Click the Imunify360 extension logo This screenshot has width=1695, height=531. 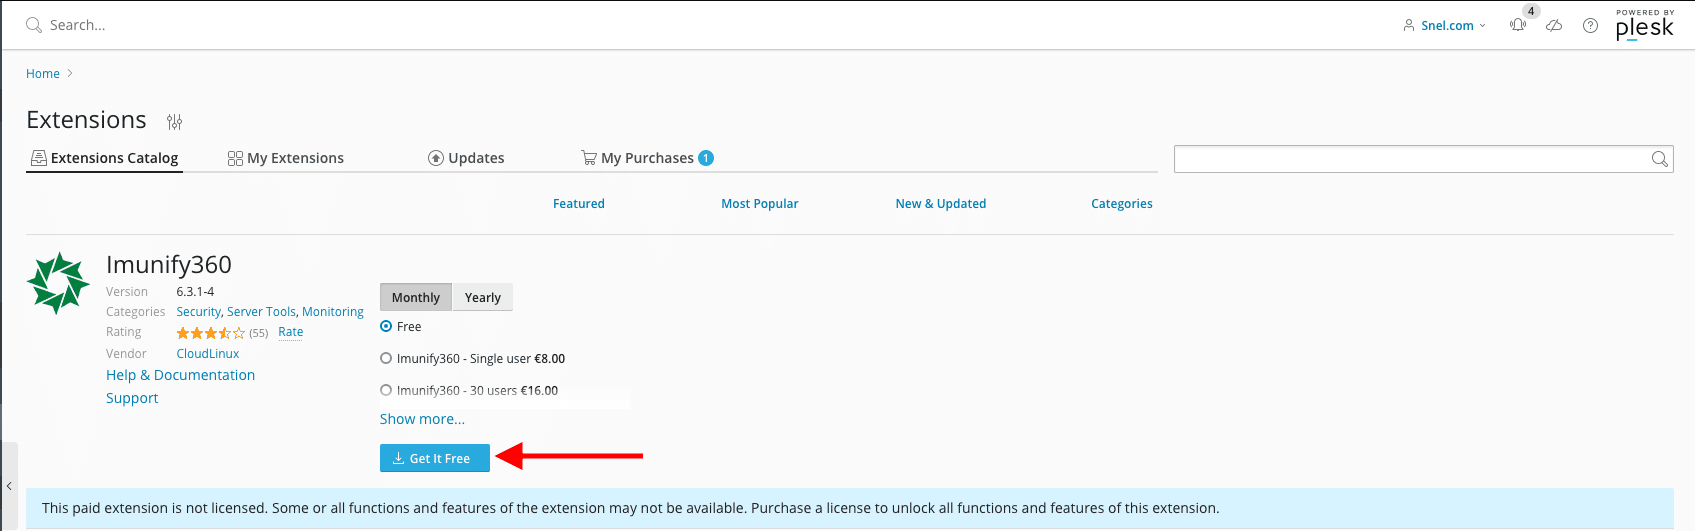[58, 283]
